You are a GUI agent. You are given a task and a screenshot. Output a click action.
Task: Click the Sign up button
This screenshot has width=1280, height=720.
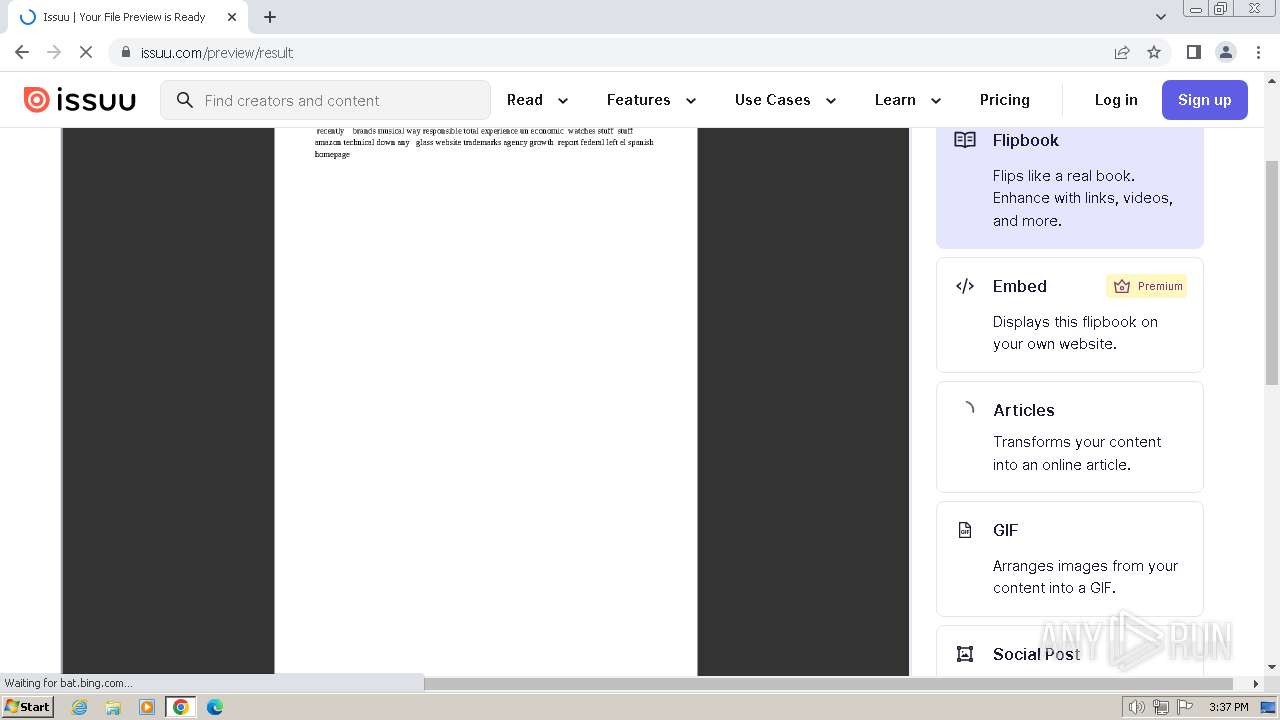tap(1205, 100)
